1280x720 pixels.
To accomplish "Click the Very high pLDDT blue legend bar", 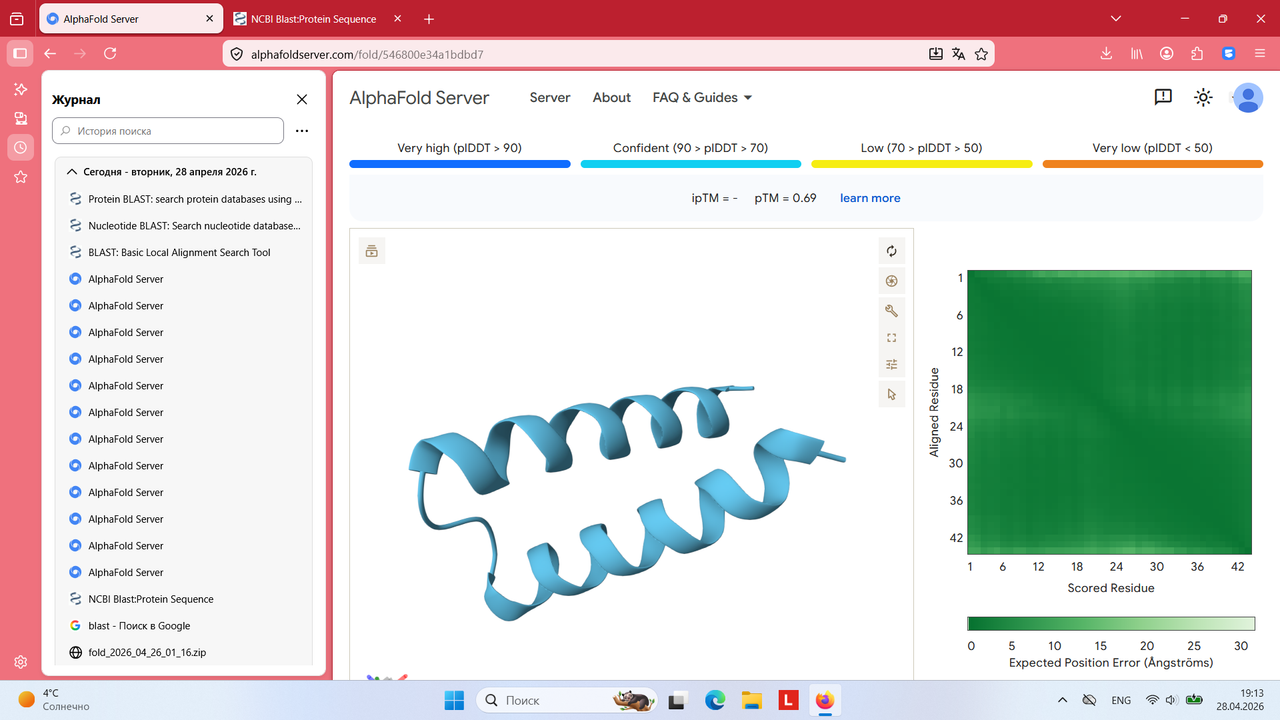I will click(x=460, y=164).
